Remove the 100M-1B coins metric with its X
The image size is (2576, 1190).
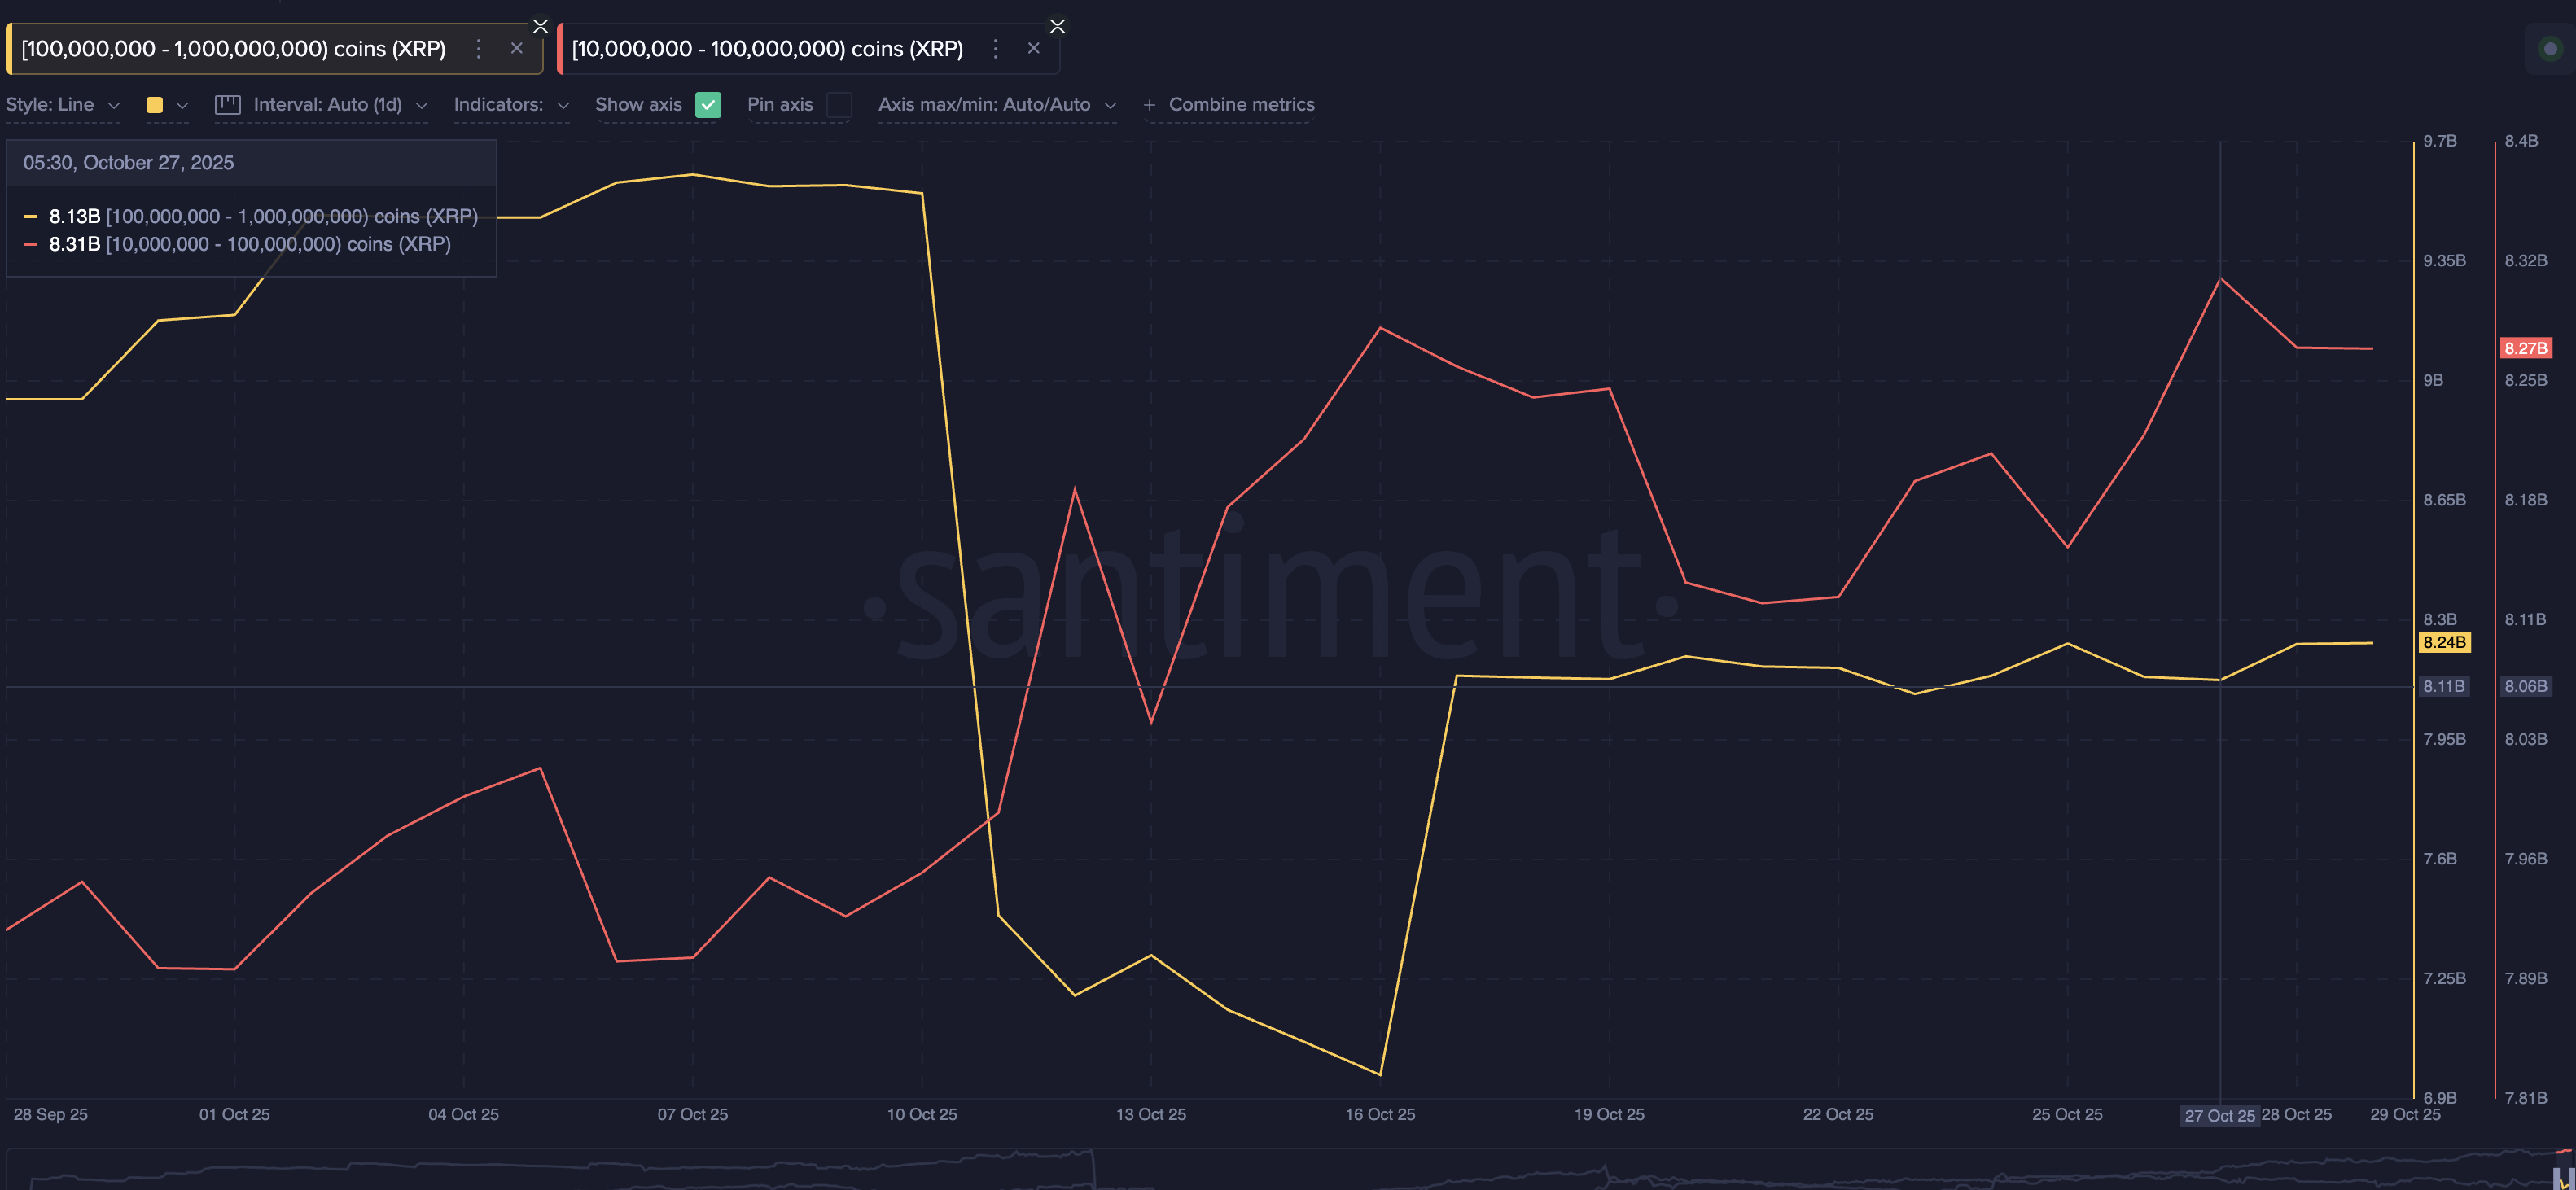(517, 48)
